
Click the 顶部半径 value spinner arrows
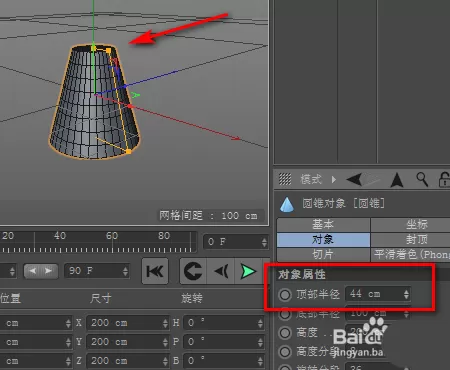(x=406, y=294)
